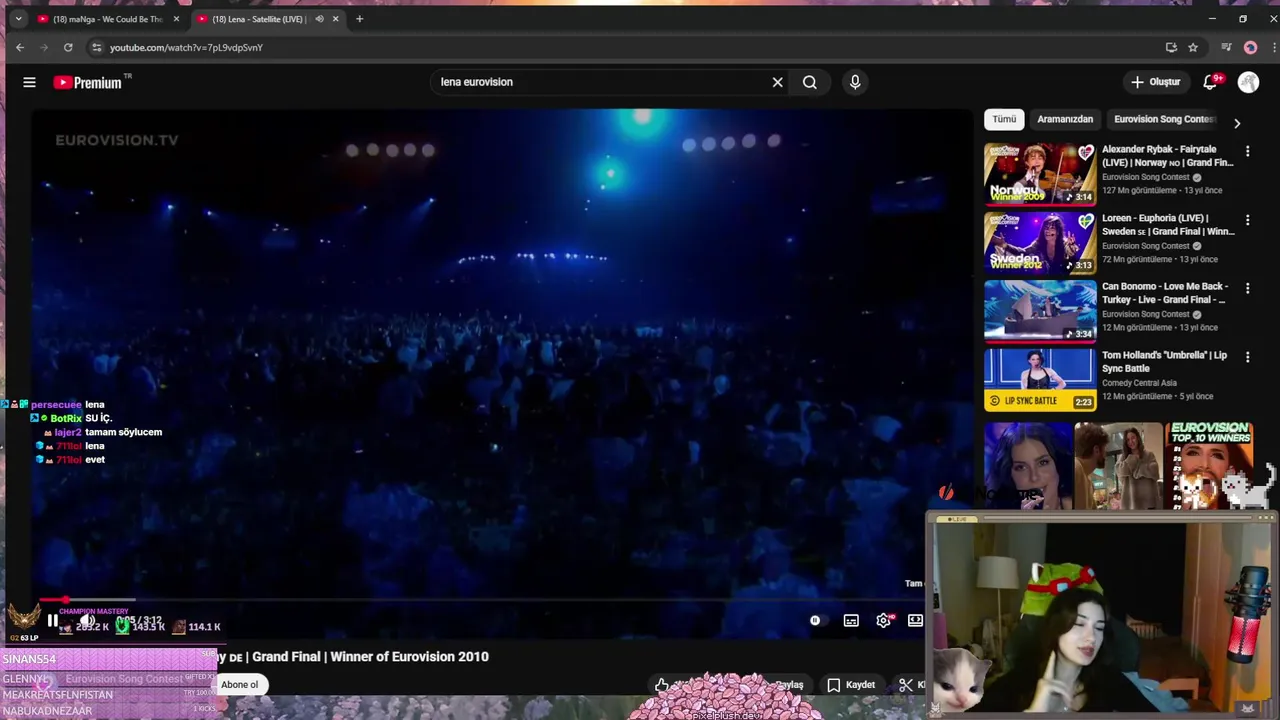The image size is (1280, 720).
Task: Click the Abone ol subscribe button
Action: 240,685
